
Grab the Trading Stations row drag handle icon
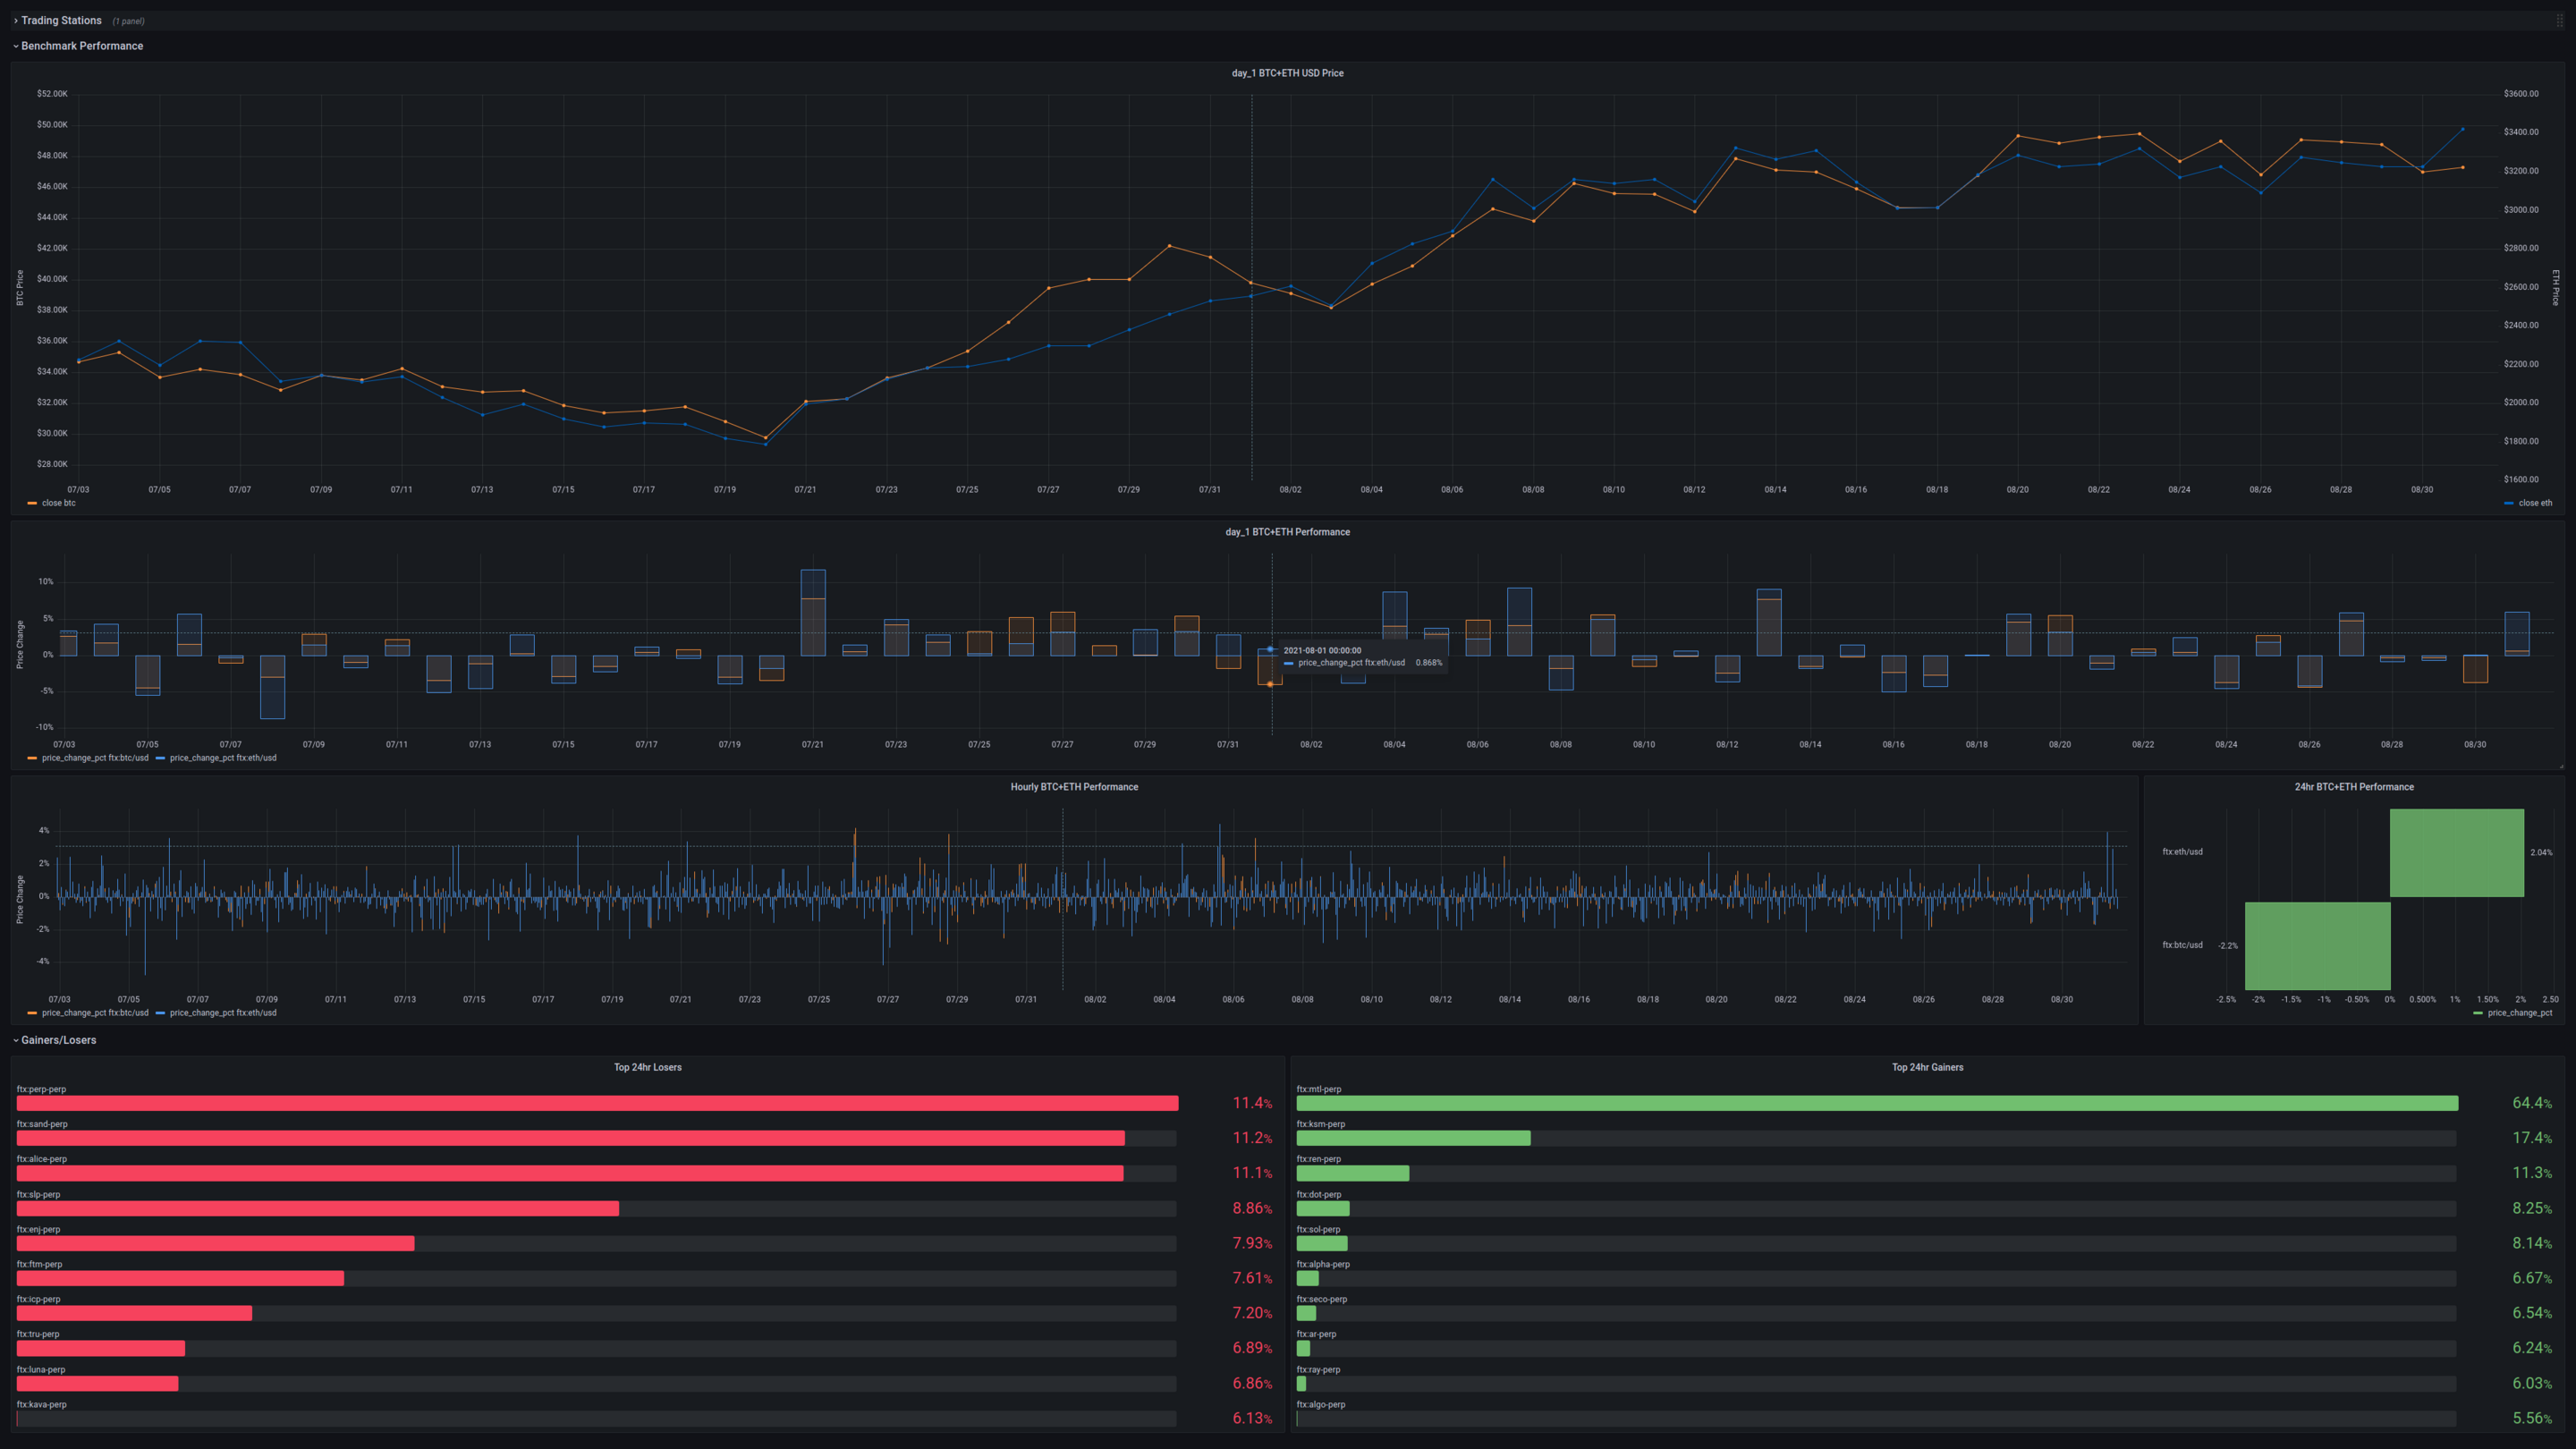(x=2559, y=21)
